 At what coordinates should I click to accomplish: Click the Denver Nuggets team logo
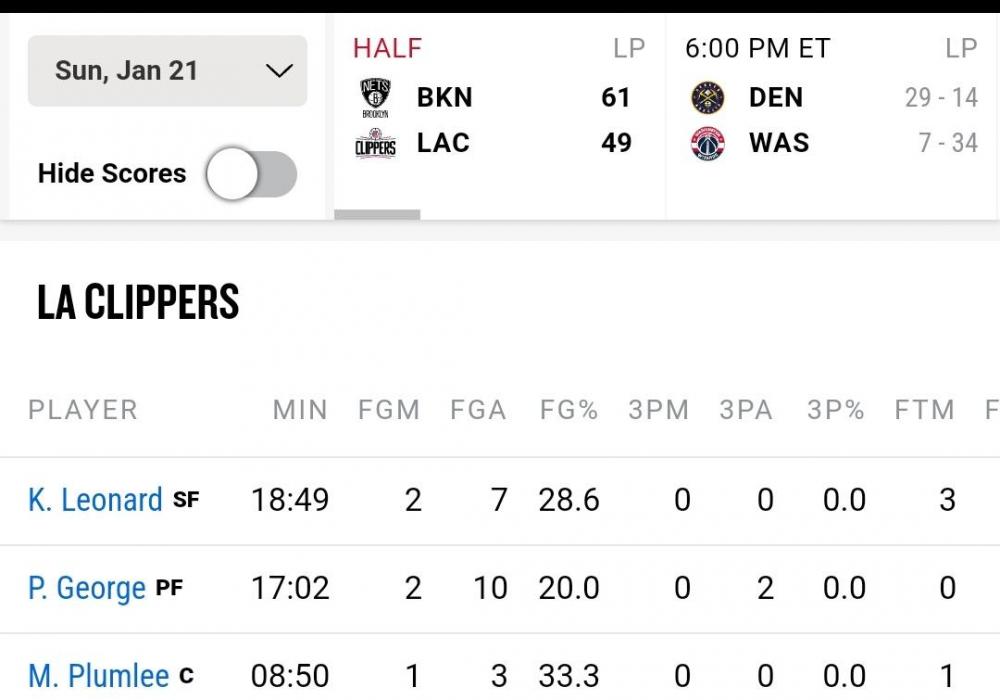coord(707,98)
